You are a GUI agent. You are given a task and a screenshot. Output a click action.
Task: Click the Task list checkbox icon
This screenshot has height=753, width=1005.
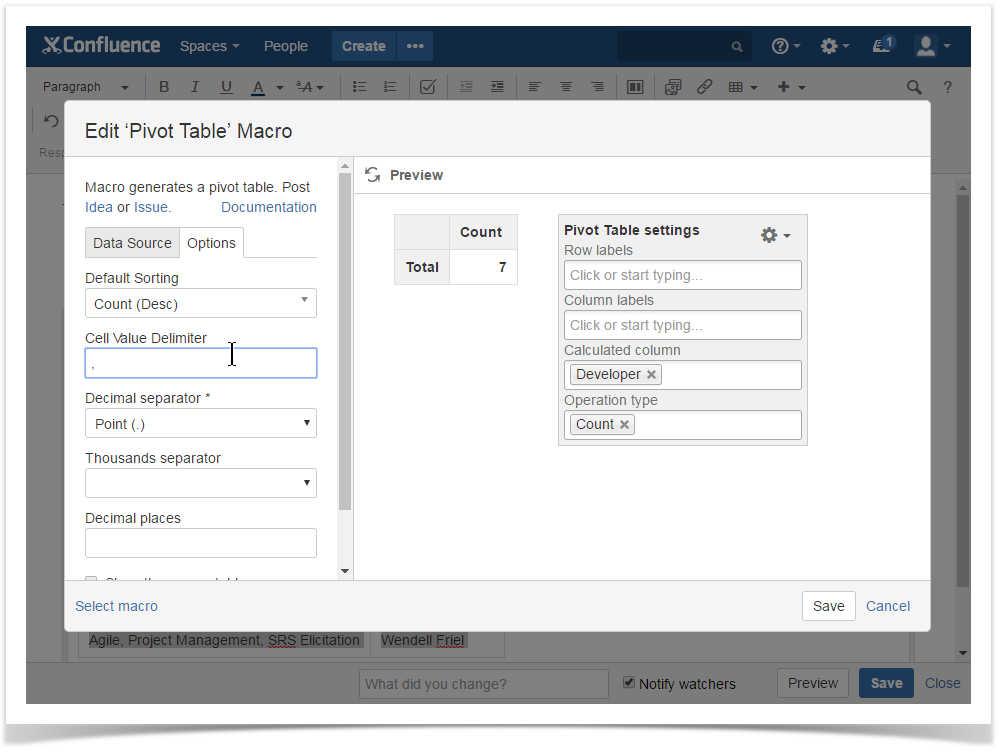pos(427,87)
